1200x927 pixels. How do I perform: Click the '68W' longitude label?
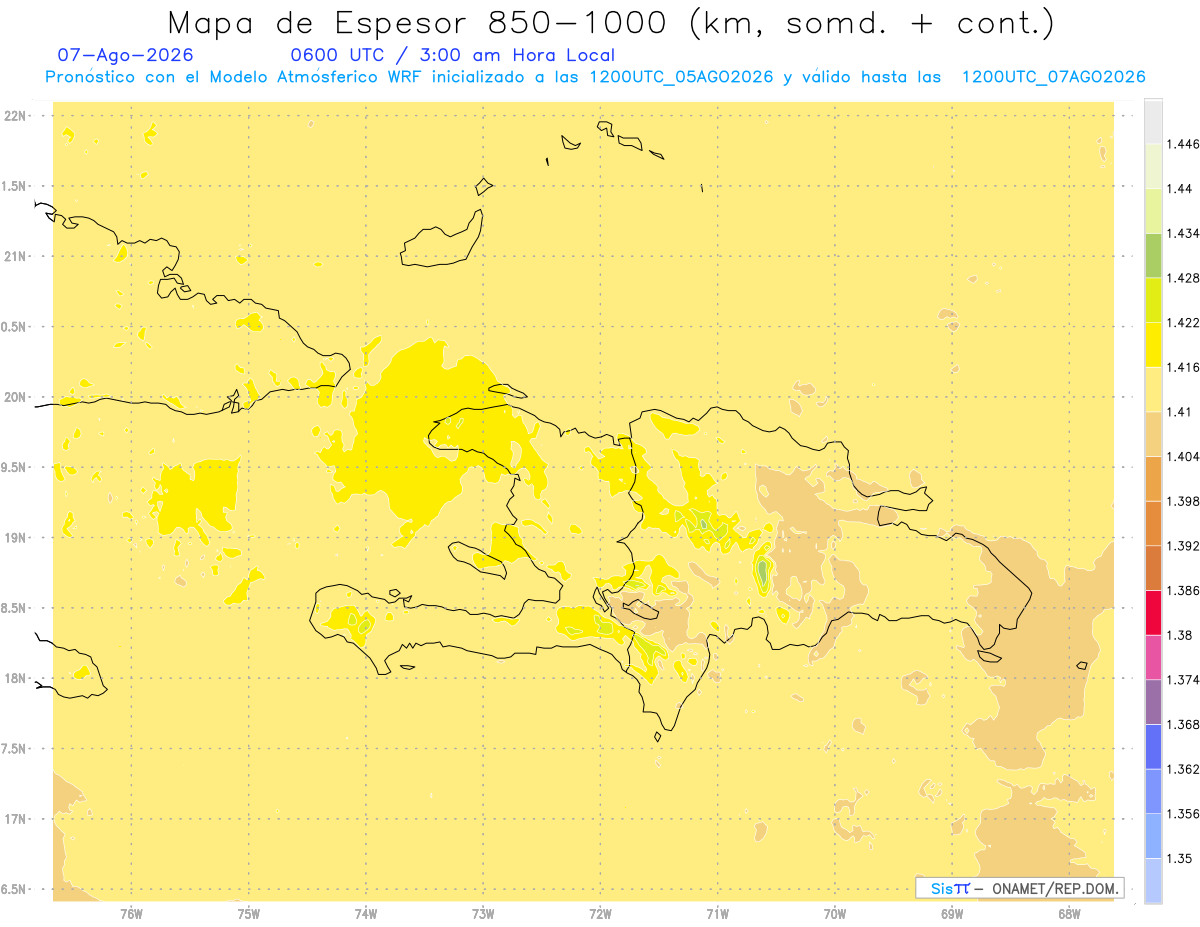coord(1069,913)
